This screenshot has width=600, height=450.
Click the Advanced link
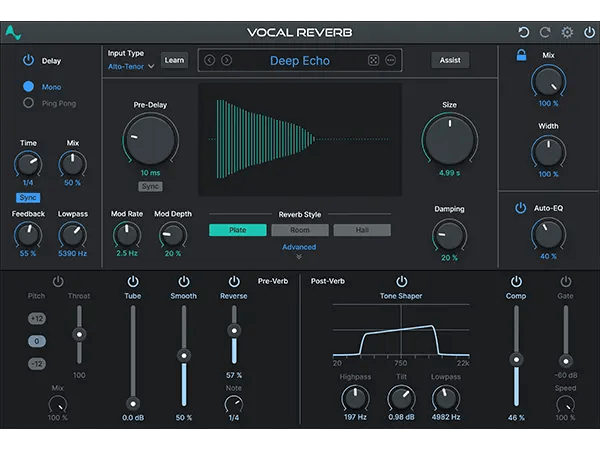pyautogui.click(x=299, y=247)
